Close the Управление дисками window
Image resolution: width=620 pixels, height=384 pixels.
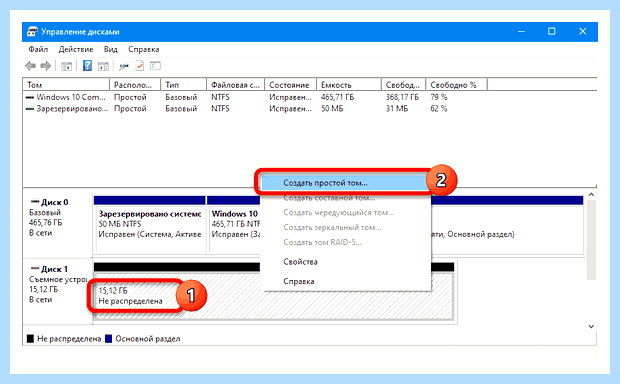tap(582, 32)
